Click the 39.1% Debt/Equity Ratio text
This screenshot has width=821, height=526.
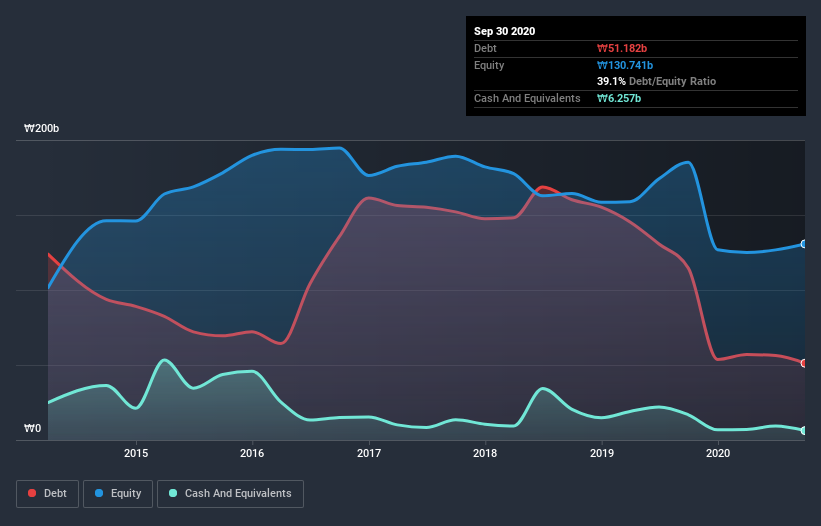point(657,81)
